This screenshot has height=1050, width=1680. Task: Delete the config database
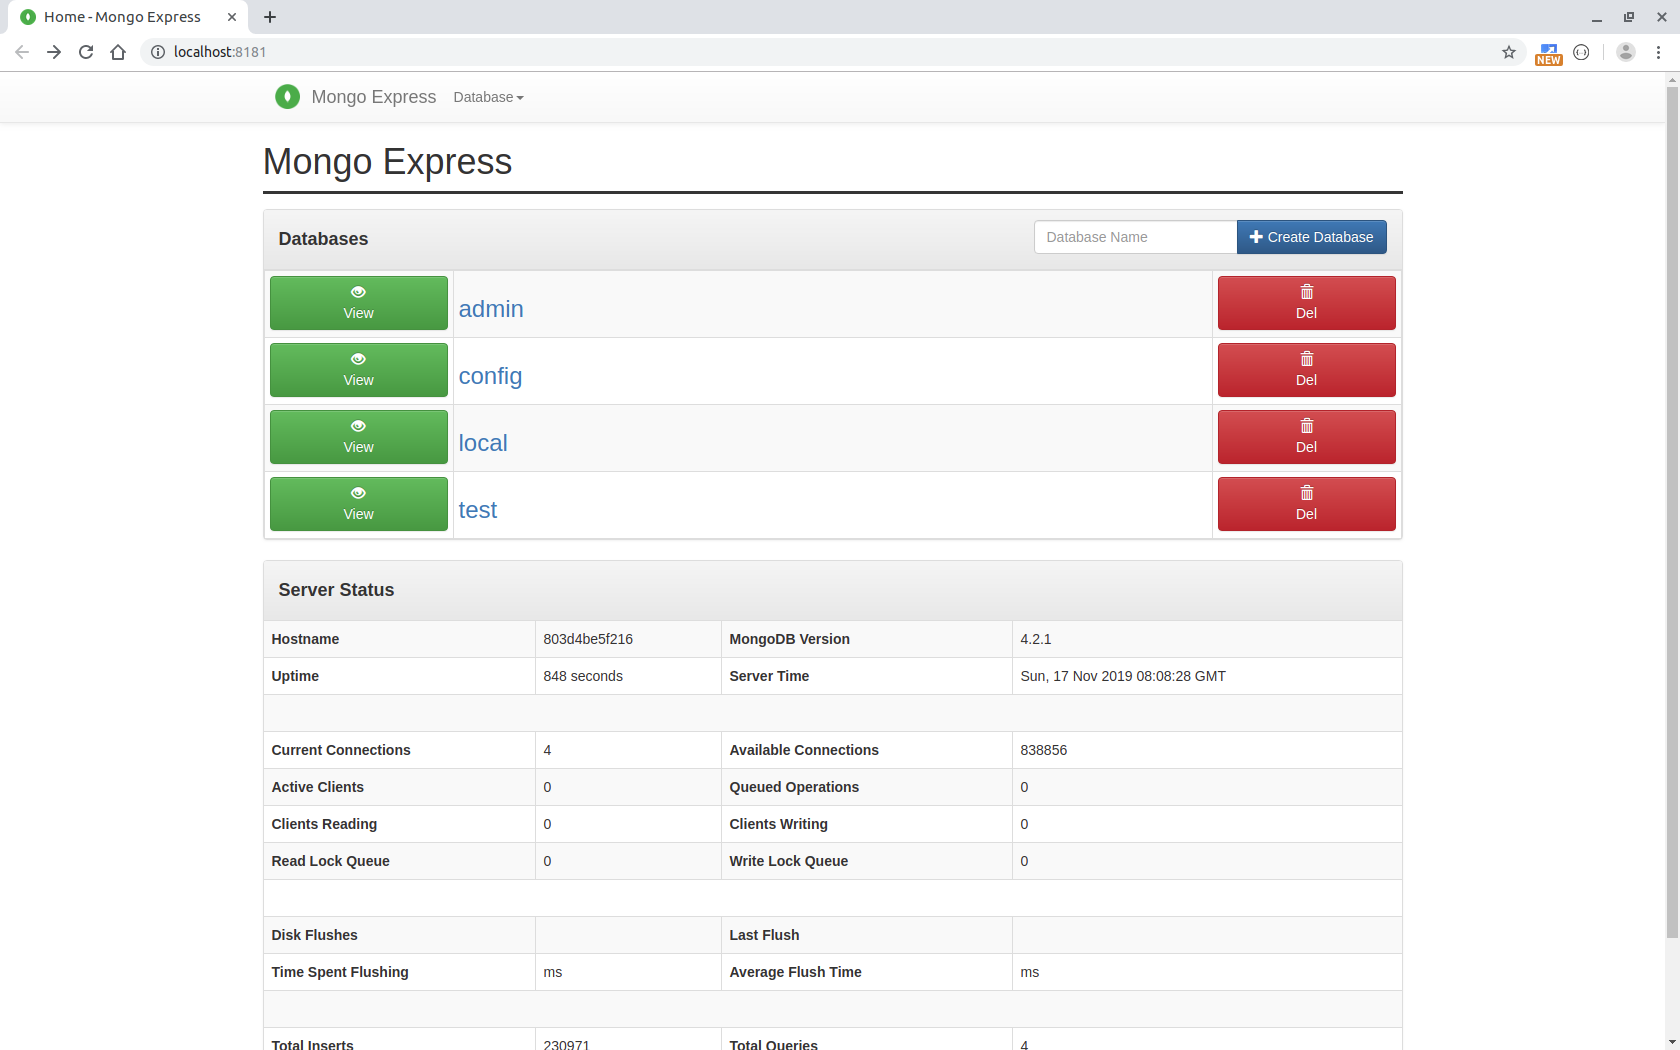[1306, 370]
